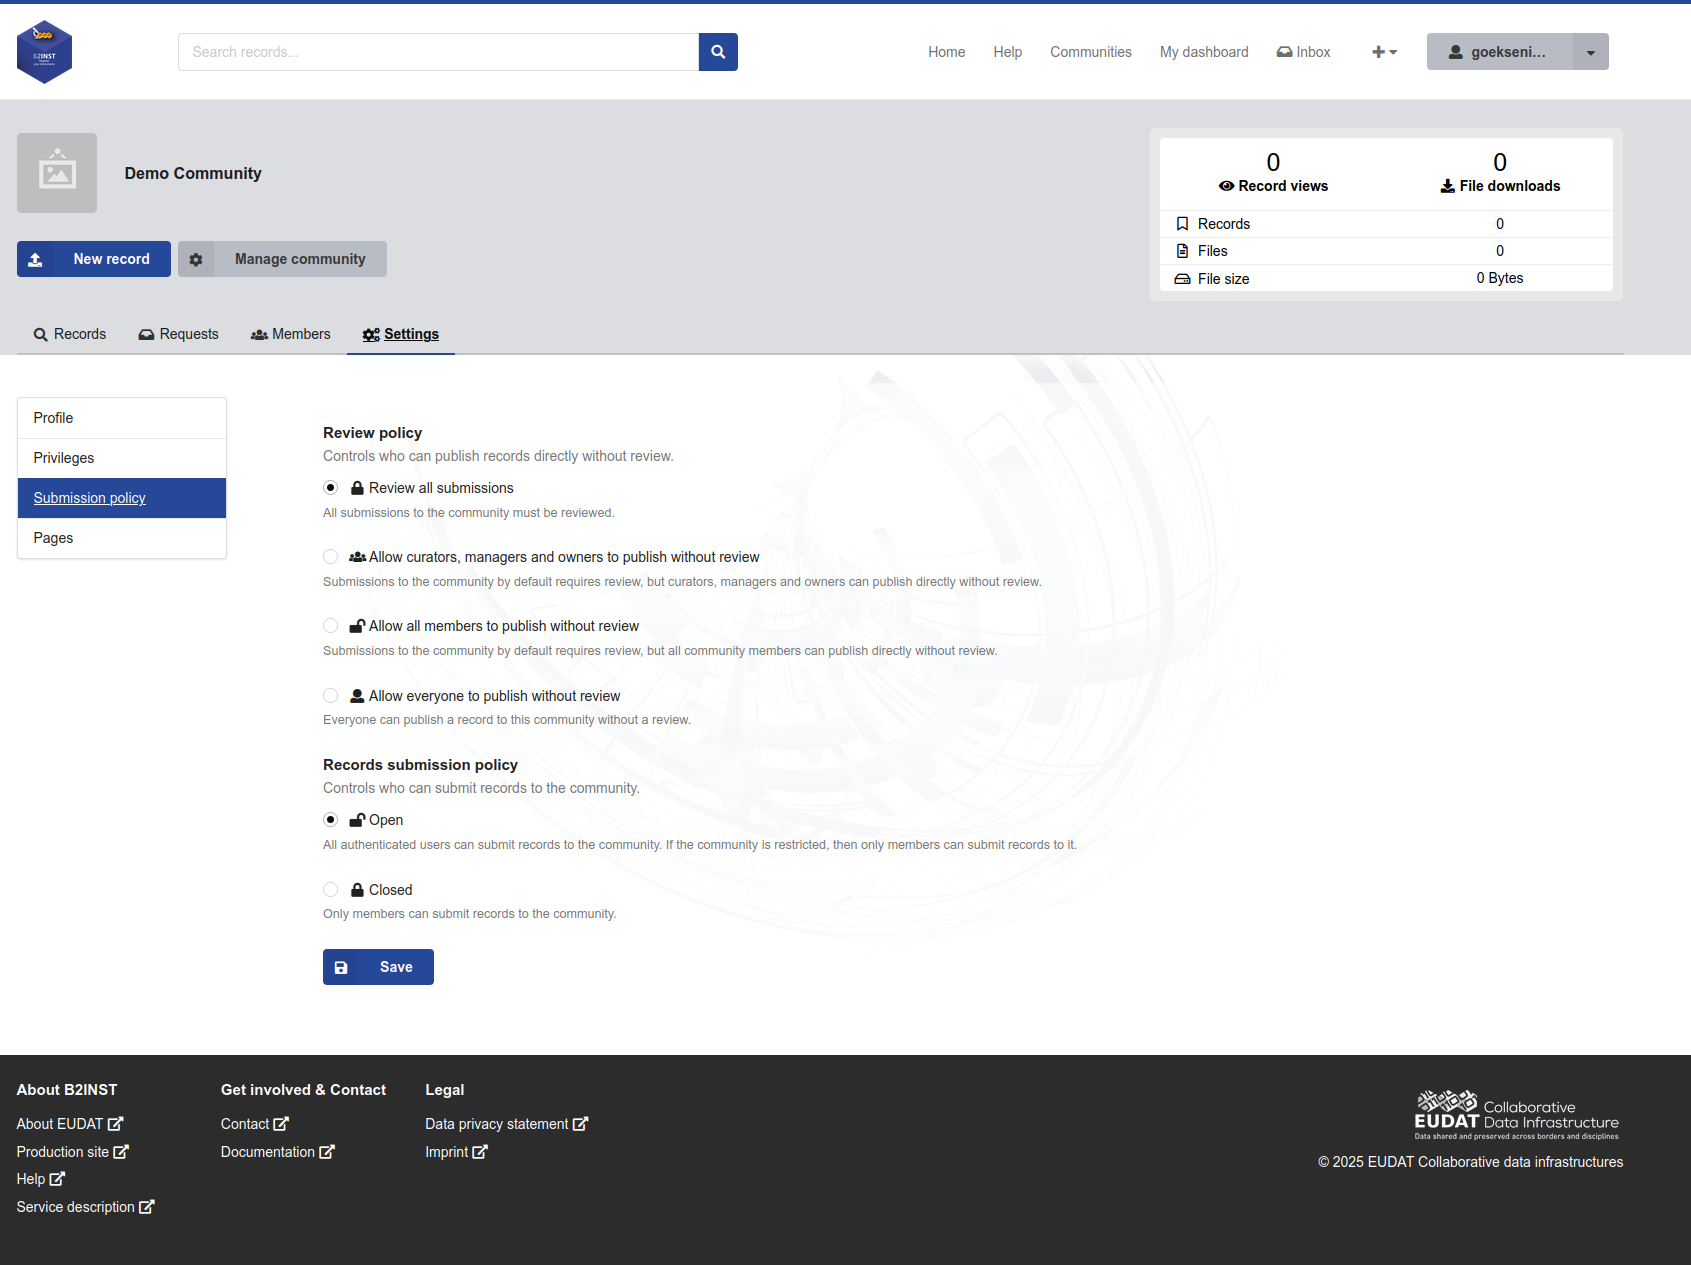This screenshot has height=1265, width=1691.
Task: Switch to the Requests tab
Action: point(178,334)
